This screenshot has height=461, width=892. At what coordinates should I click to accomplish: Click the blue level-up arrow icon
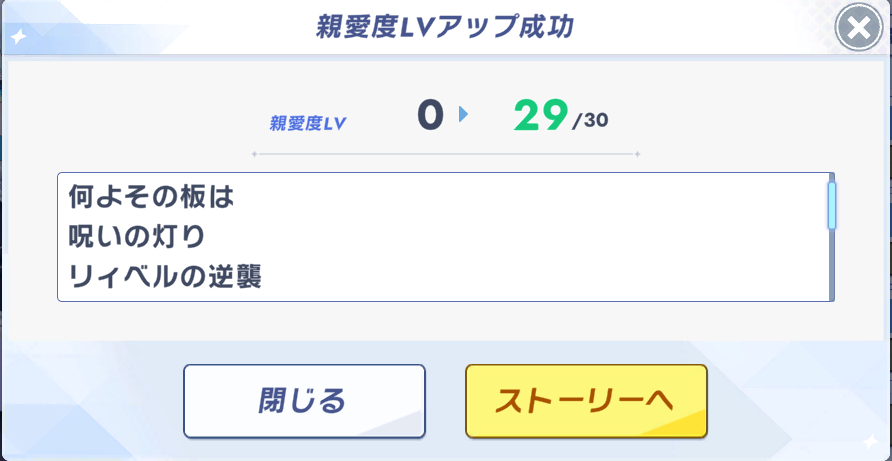tap(463, 115)
